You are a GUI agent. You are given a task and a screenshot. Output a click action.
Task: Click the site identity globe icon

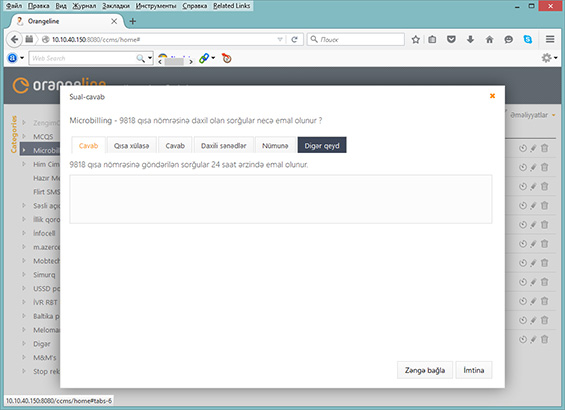click(45, 40)
